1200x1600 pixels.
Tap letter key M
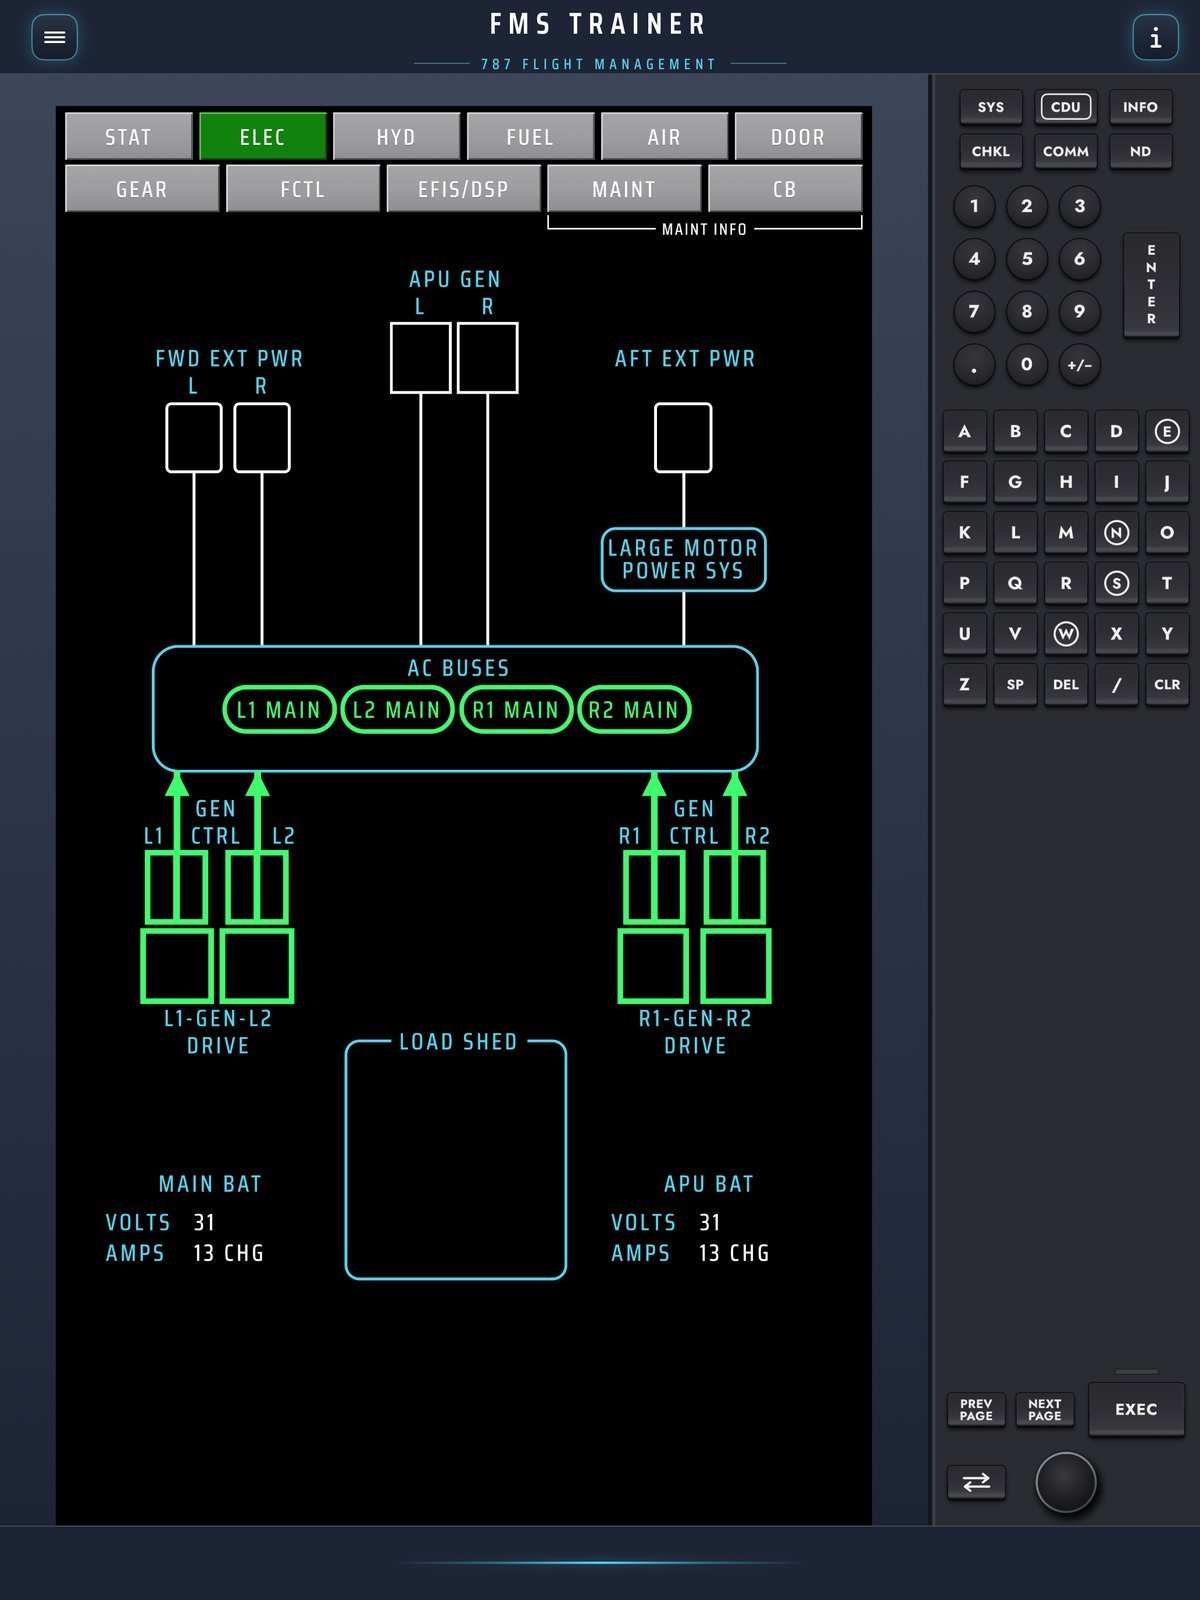pyautogui.click(x=1066, y=532)
